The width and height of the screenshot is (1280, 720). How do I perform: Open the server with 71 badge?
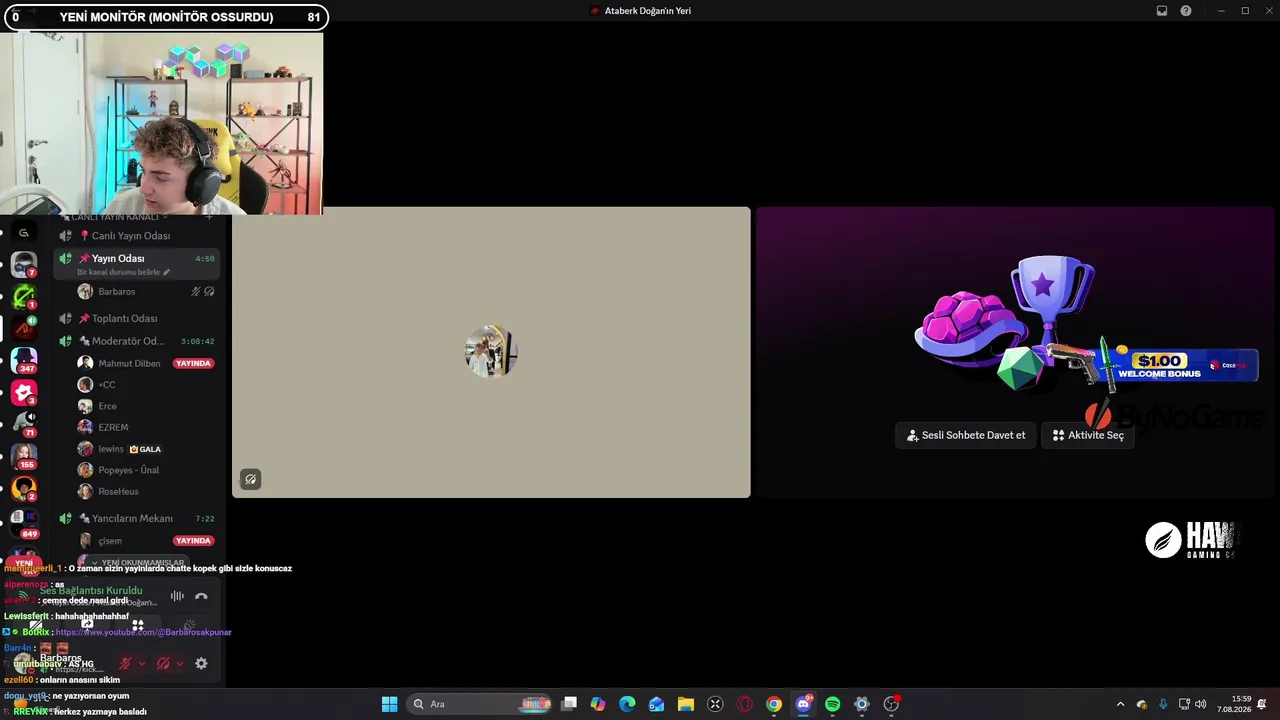pyautogui.click(x=24, y=424)
